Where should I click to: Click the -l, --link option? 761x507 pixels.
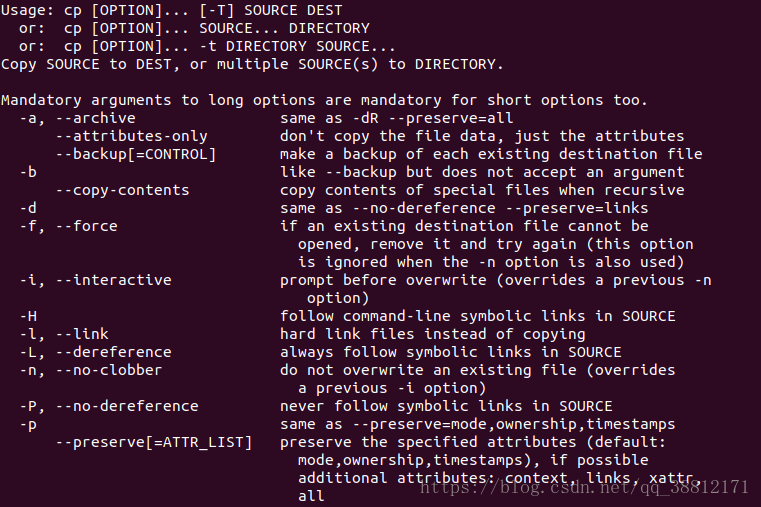[x=64, y=334]
